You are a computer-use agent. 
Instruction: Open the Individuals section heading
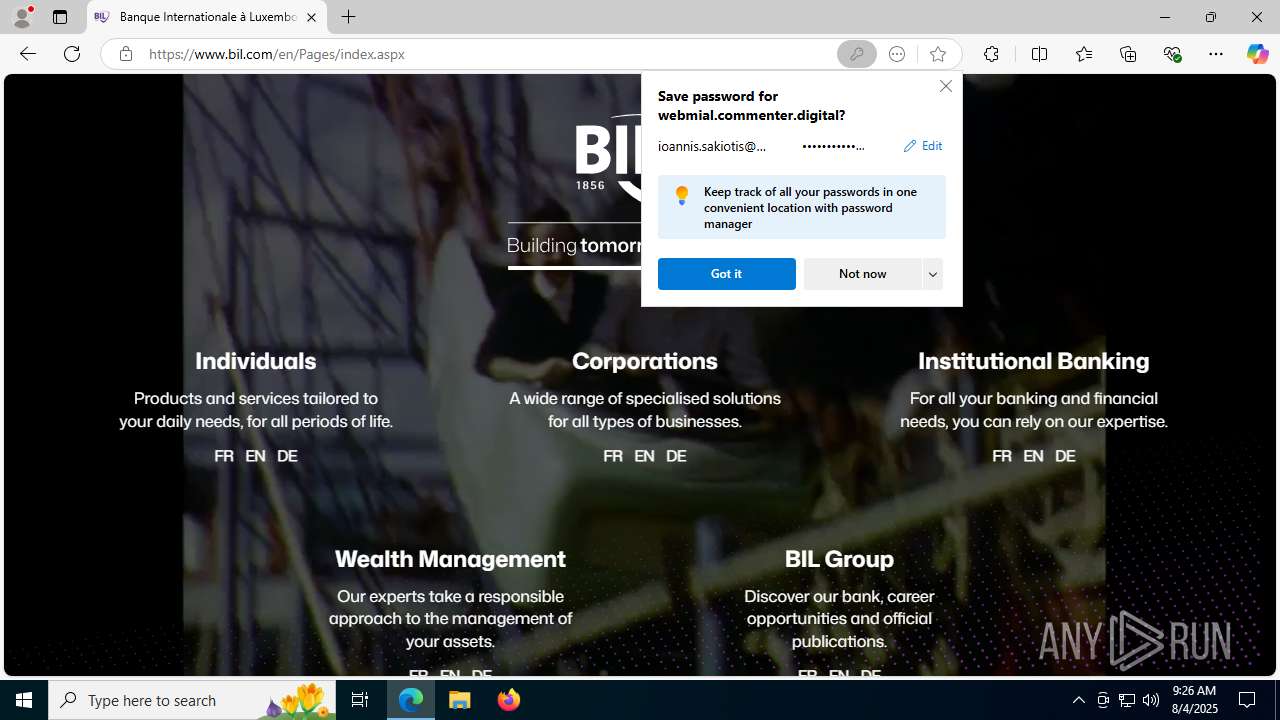pyautogui.click(x=255, y=361)
